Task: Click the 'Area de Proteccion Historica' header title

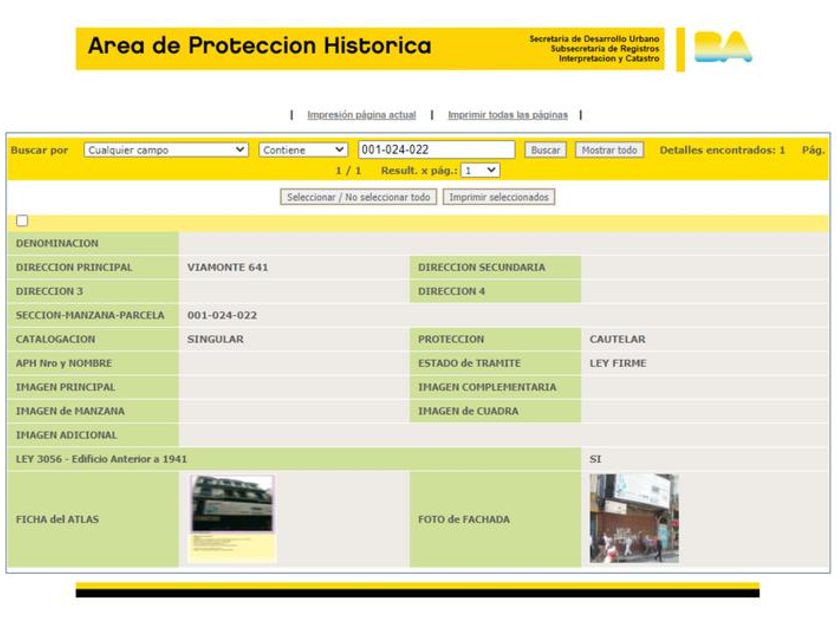Action: coord(260,46)
